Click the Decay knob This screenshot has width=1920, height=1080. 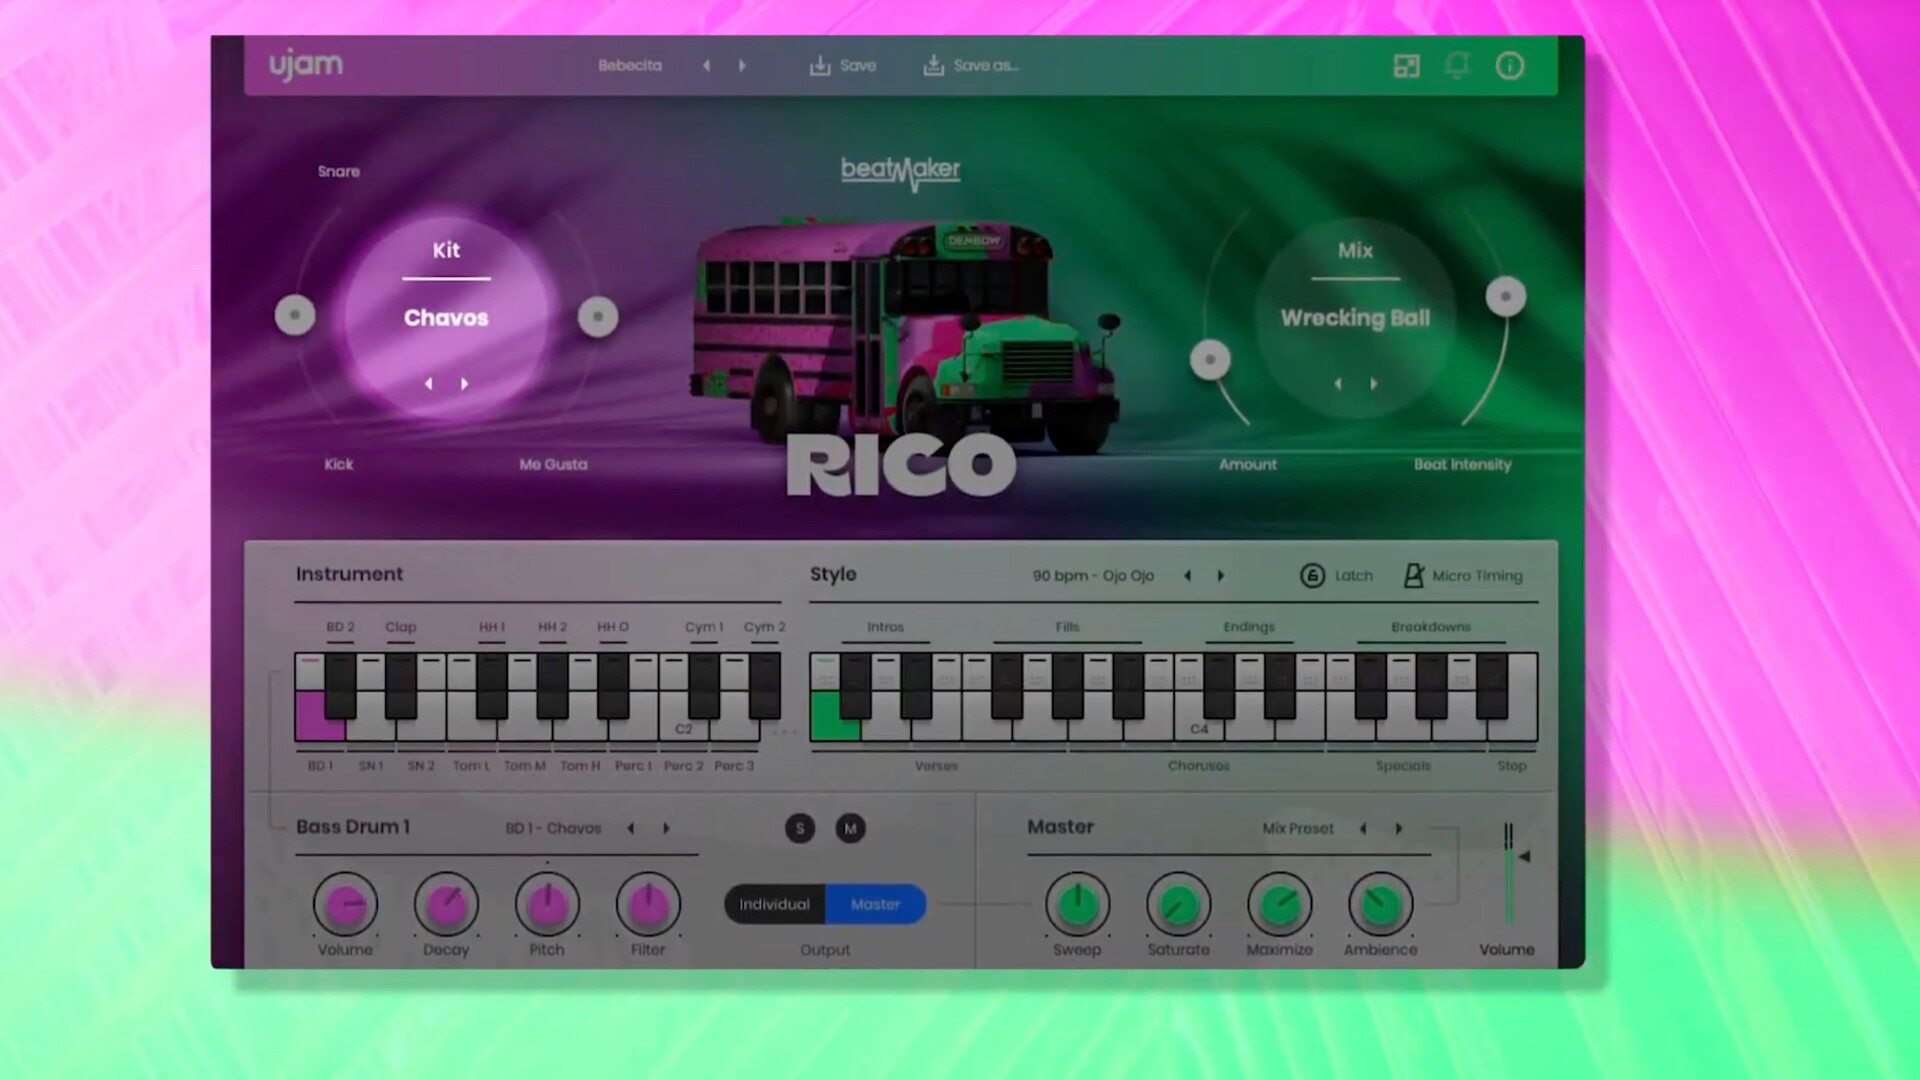446,904
